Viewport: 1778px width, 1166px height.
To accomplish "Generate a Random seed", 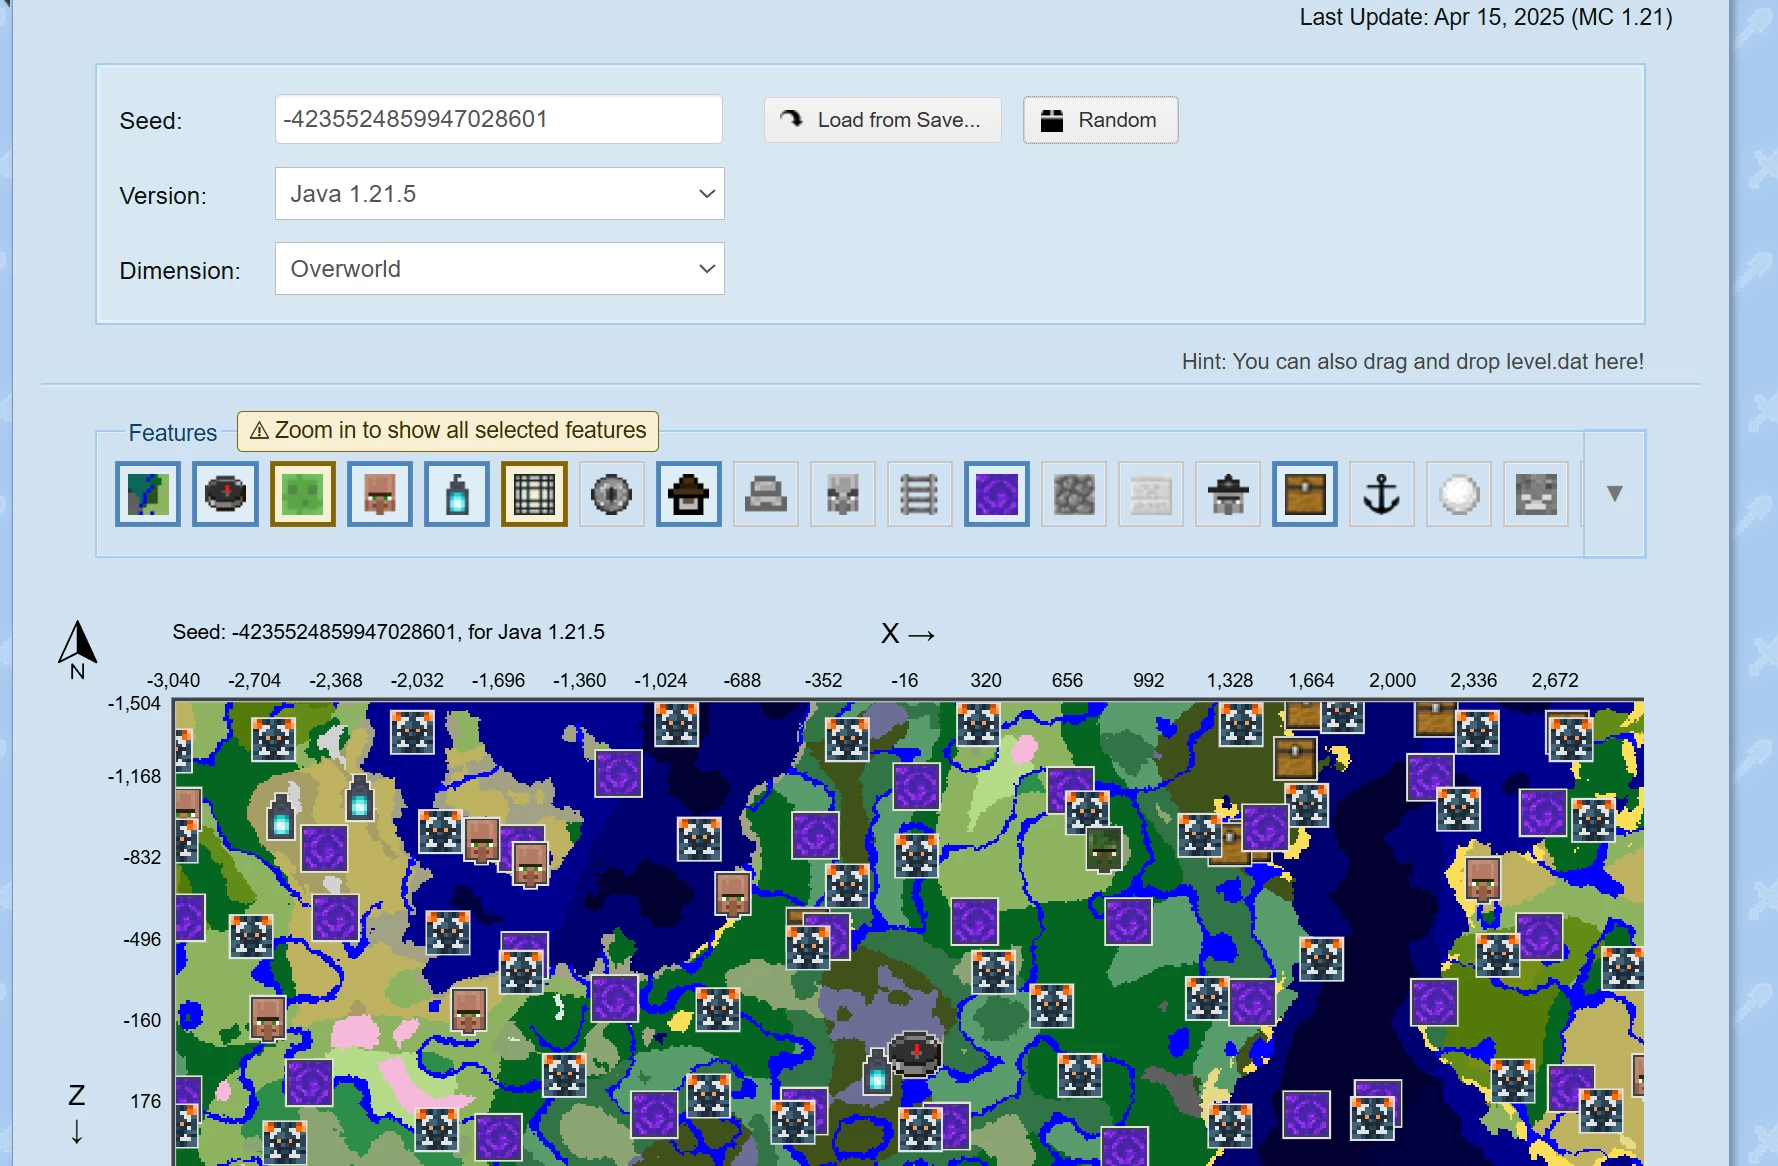I will coord(1100,120).
